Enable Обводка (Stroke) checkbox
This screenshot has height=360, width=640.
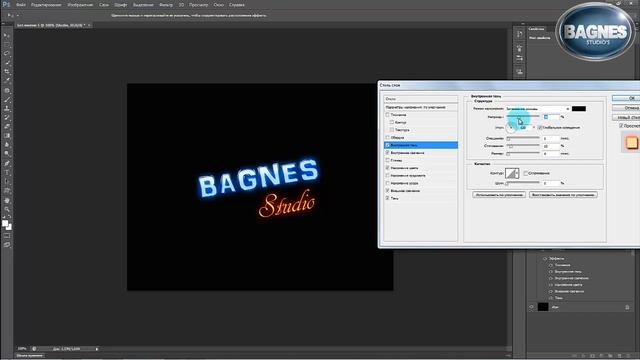(x=387, y=138)
